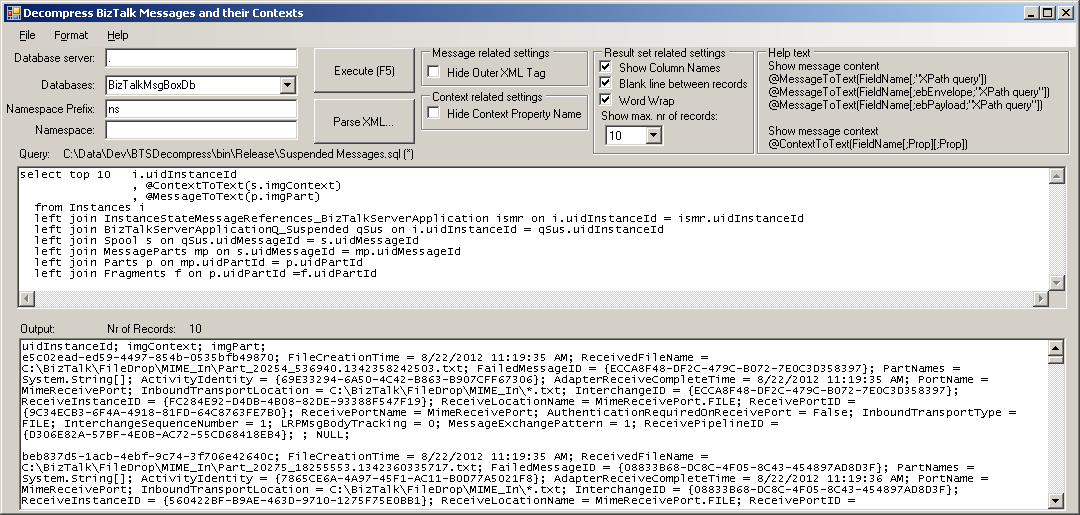Click the application icon in title bar
Screen dimensions: 1080x515
click(x=13, y=12)
